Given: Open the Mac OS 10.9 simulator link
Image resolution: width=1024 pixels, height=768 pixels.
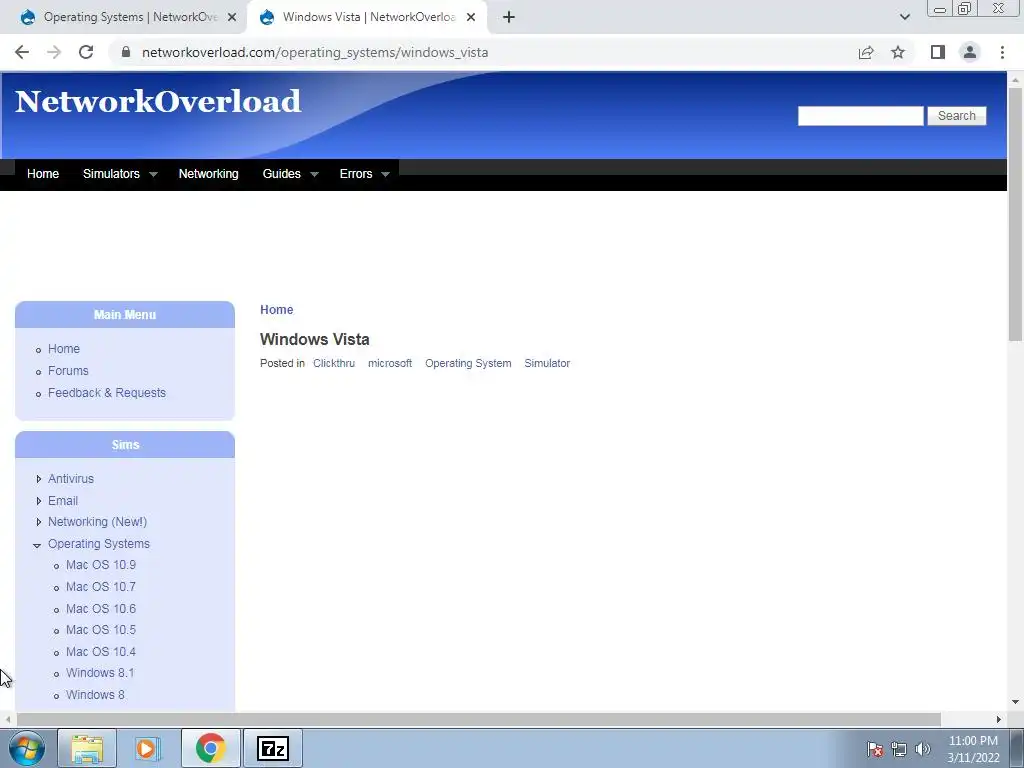Looking at the screenshot, I should (101, 565).
